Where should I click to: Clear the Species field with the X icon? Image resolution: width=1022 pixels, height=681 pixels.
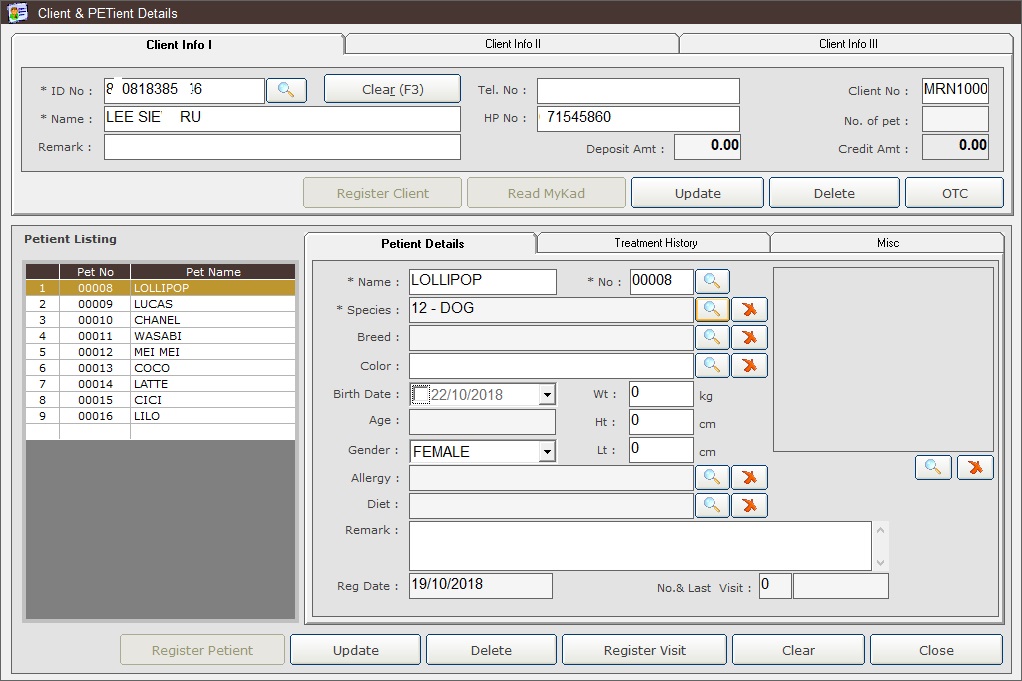point(749,309)
